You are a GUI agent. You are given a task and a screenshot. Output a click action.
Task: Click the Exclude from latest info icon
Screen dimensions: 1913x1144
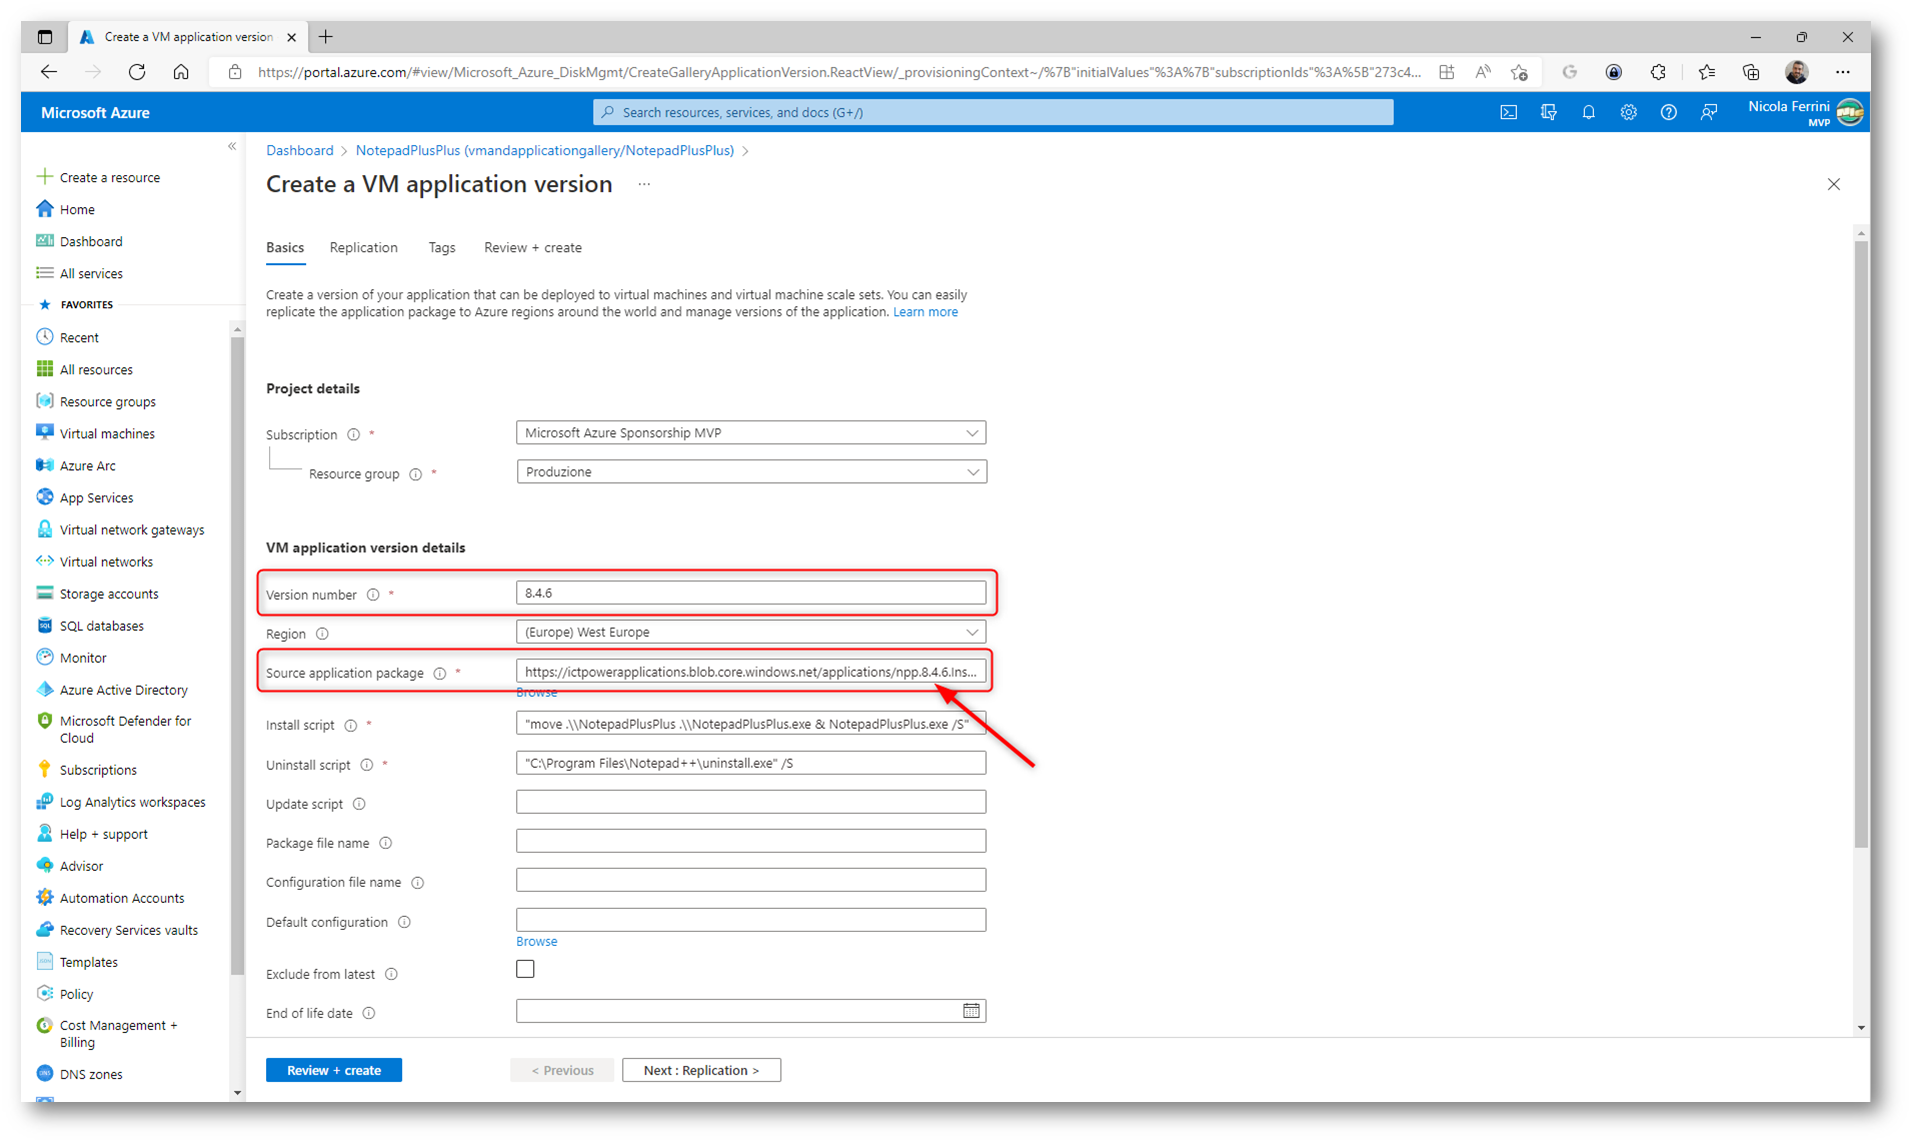[x=391, y=975]
